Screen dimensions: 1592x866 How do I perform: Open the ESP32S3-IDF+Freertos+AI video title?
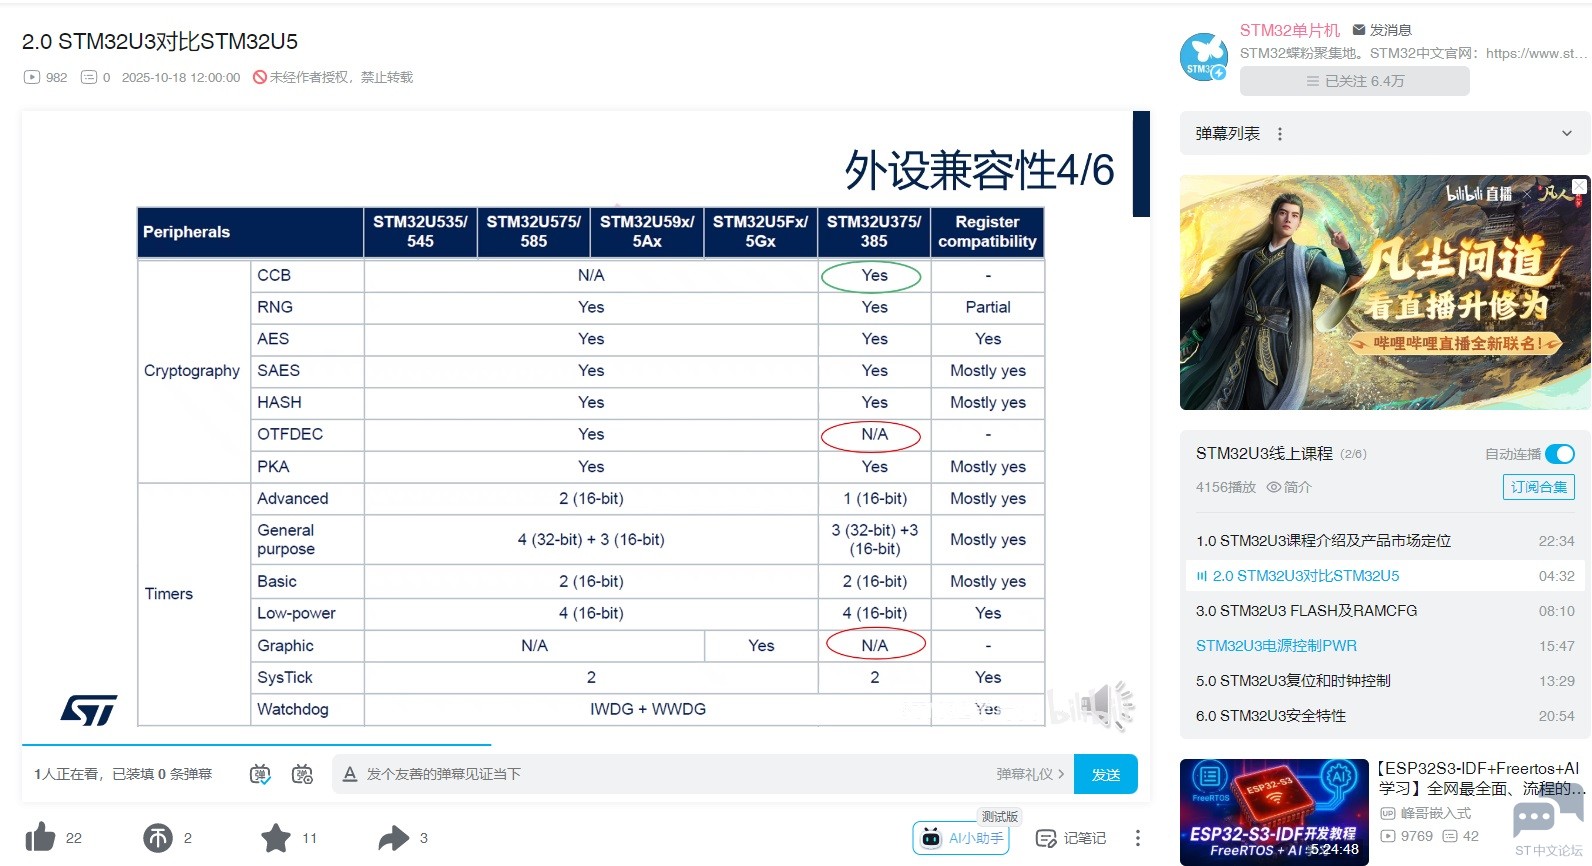[1482, 778]
